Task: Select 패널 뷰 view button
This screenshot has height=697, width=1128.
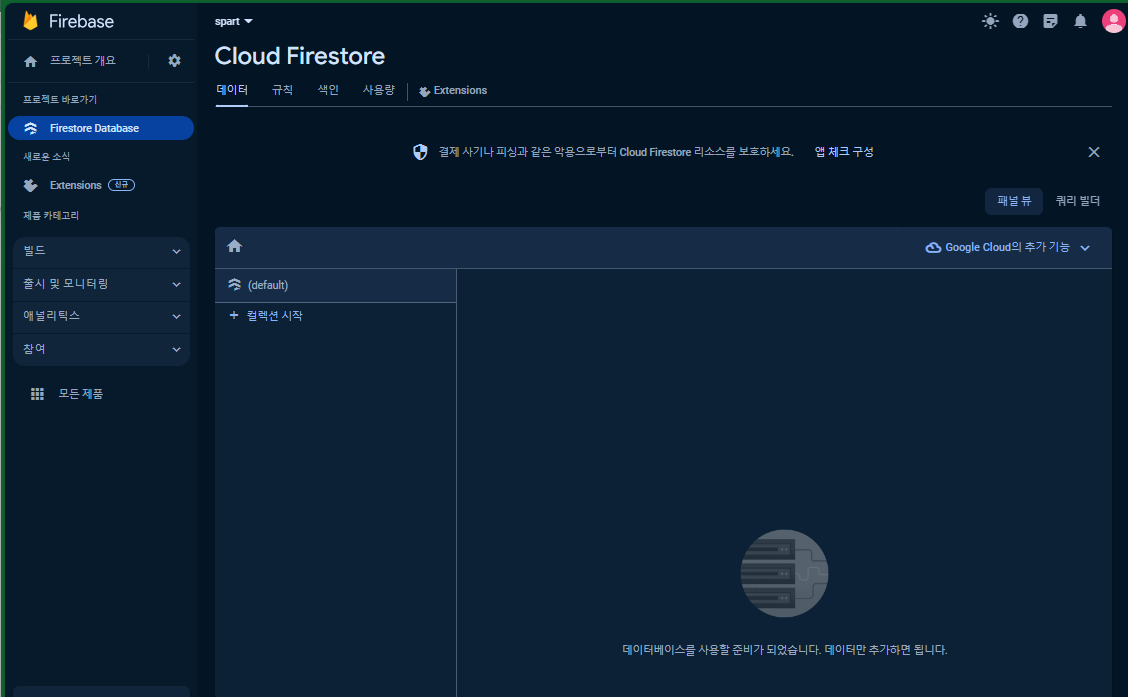Action: pos(1014,201)
